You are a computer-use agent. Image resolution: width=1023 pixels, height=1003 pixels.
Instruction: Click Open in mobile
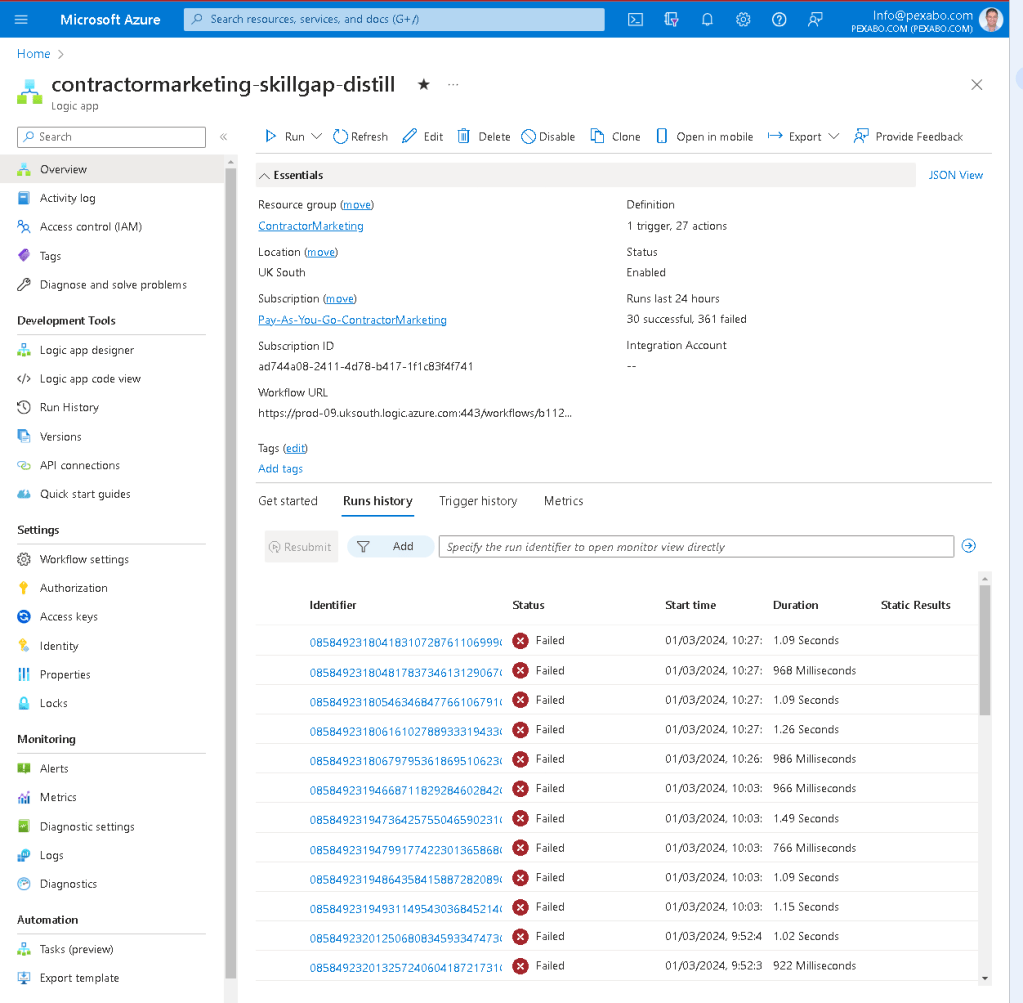coord(705,136)
